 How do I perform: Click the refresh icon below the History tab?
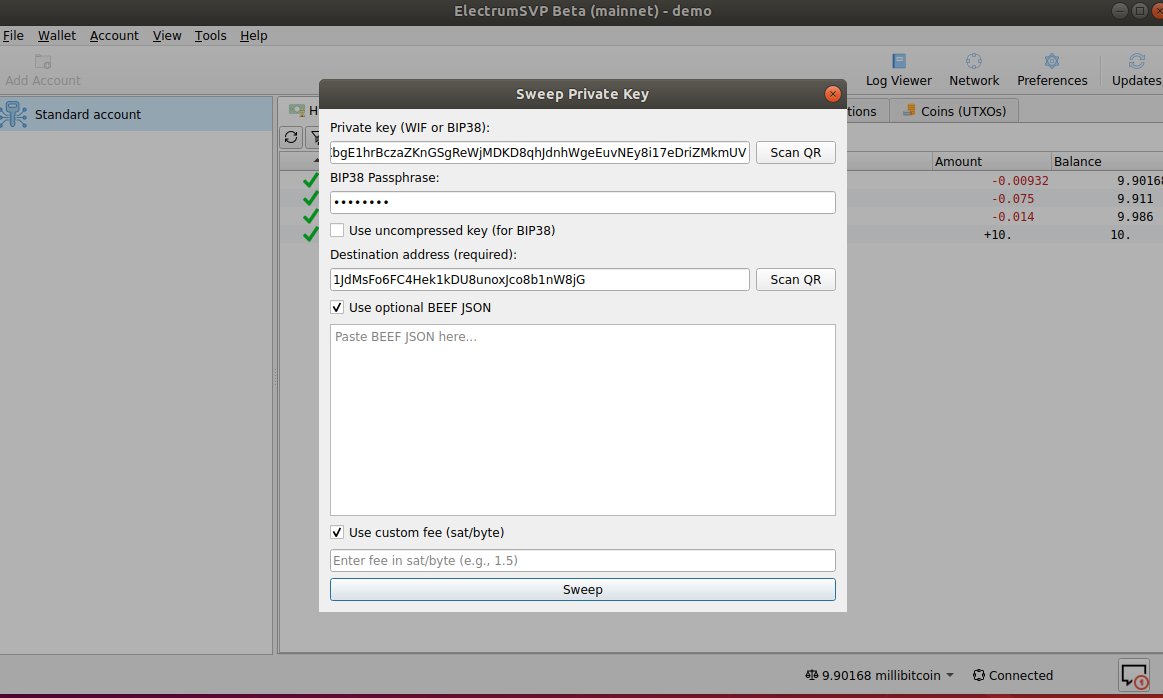[291, 137]
